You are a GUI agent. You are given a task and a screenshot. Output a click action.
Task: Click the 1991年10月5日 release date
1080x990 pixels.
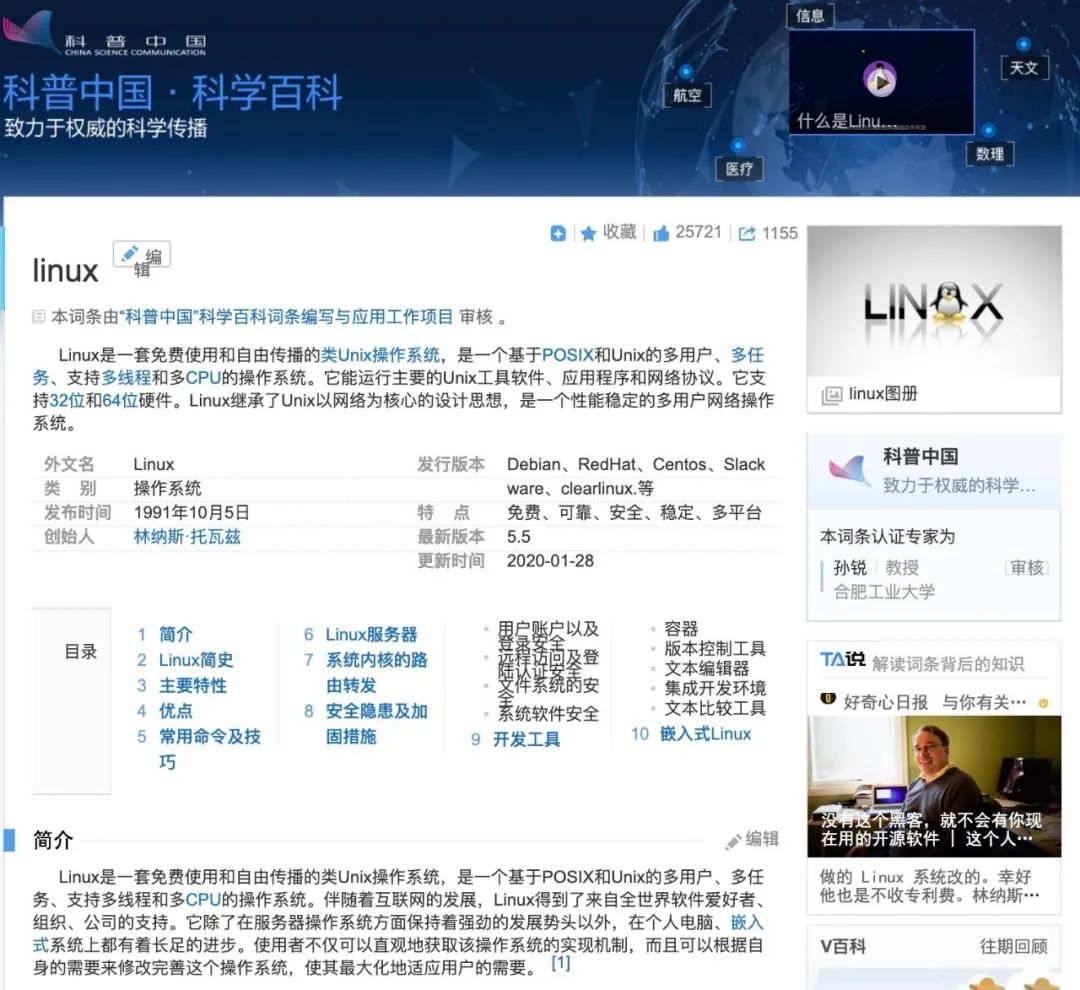click(x=191, y=513)
